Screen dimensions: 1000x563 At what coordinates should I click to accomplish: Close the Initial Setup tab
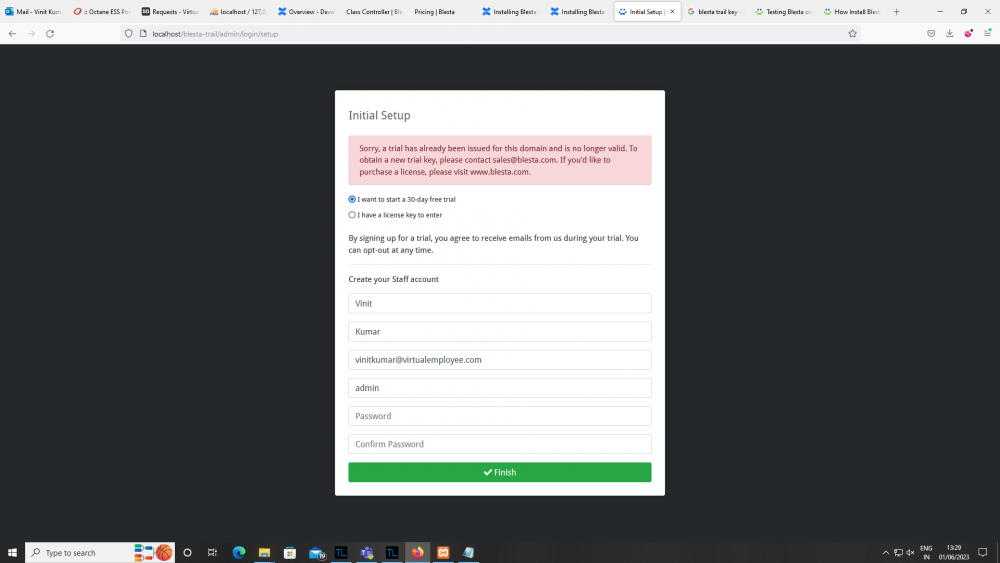672,11
